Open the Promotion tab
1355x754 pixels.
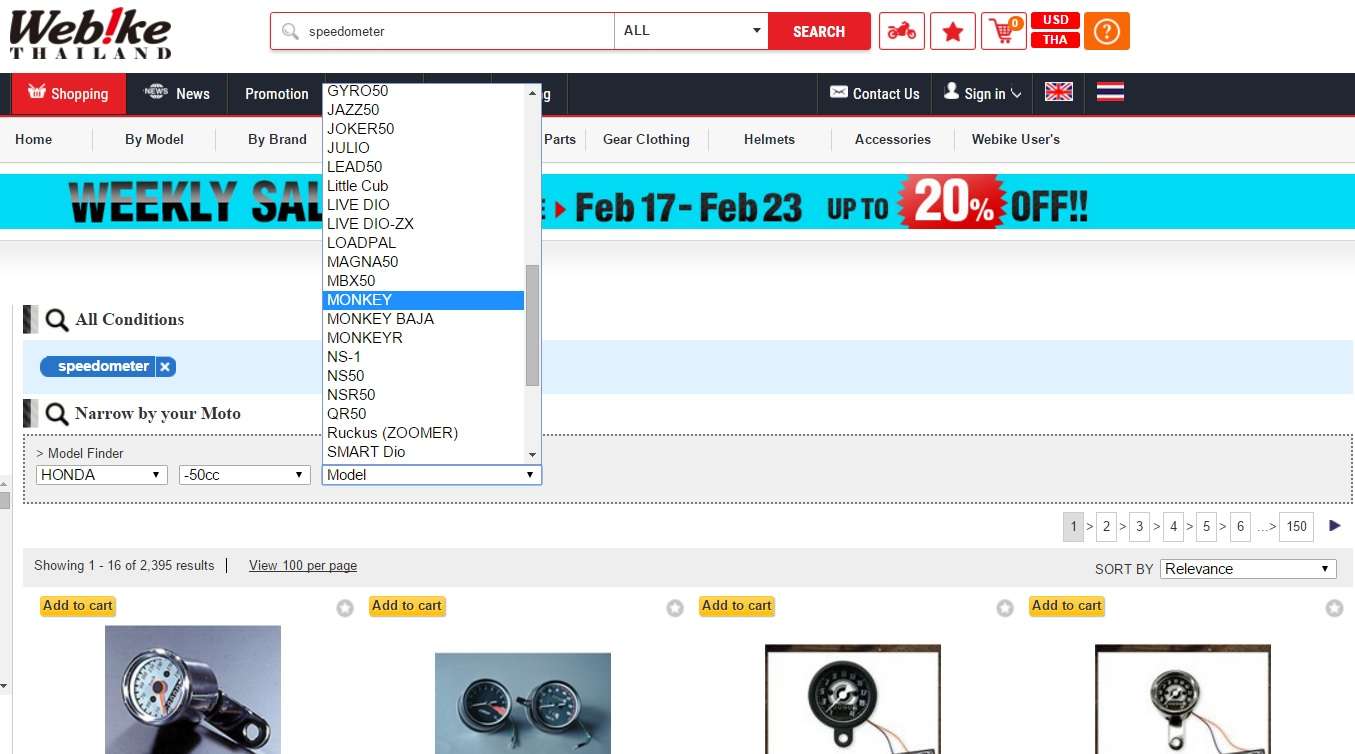tap(277, 93)
